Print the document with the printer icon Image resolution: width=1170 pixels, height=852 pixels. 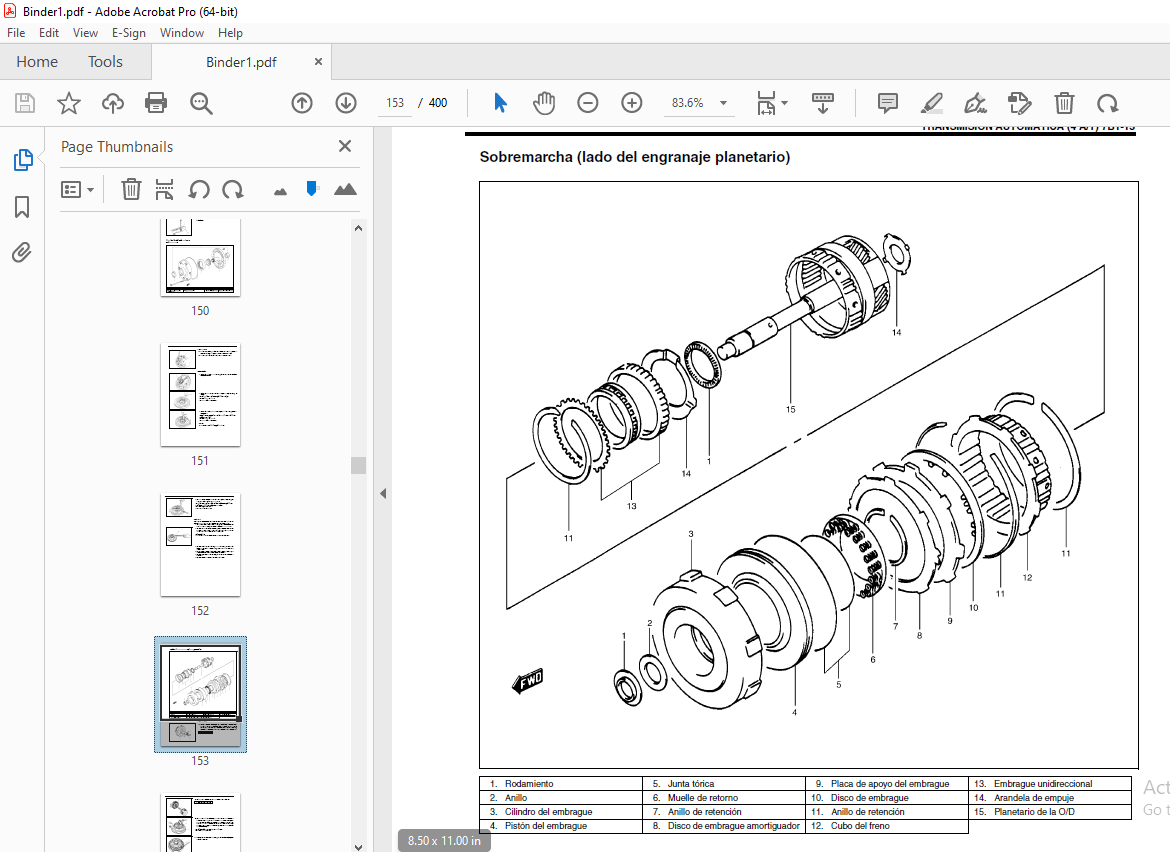[156, 103]
